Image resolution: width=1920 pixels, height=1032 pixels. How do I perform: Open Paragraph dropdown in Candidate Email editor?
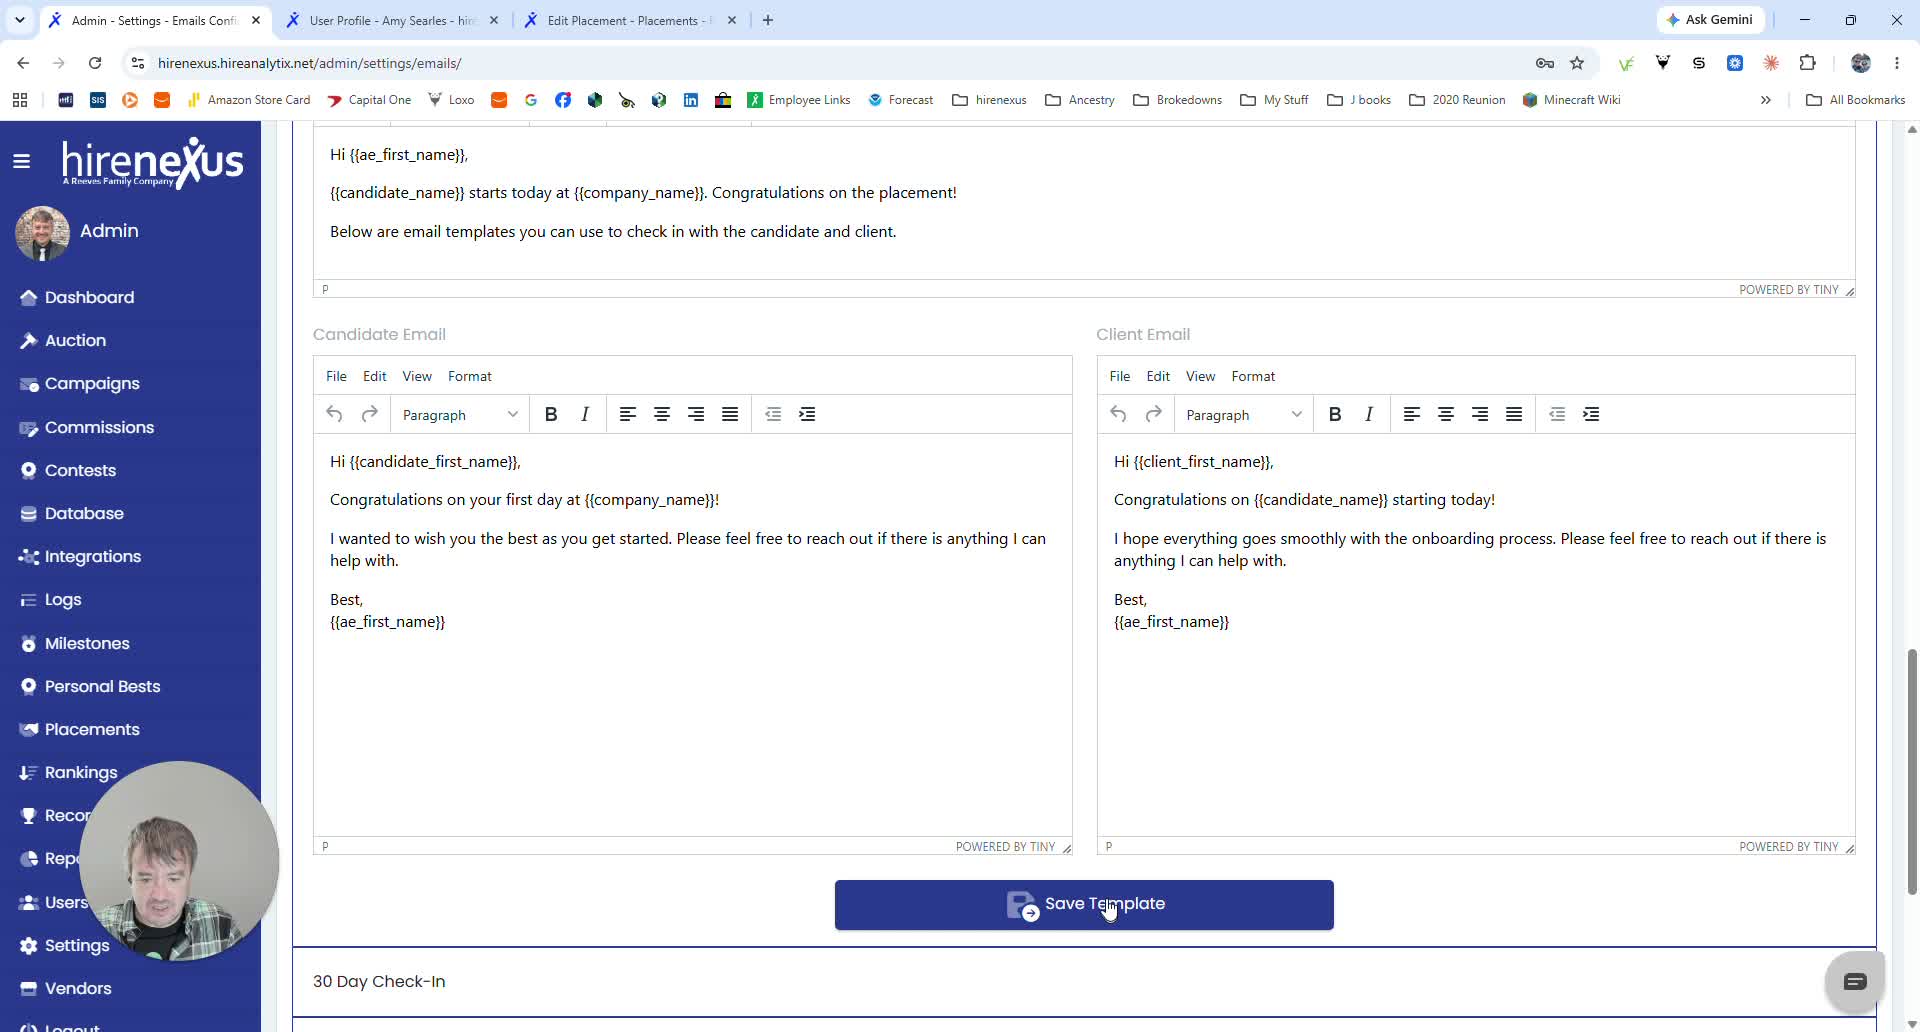460,415
